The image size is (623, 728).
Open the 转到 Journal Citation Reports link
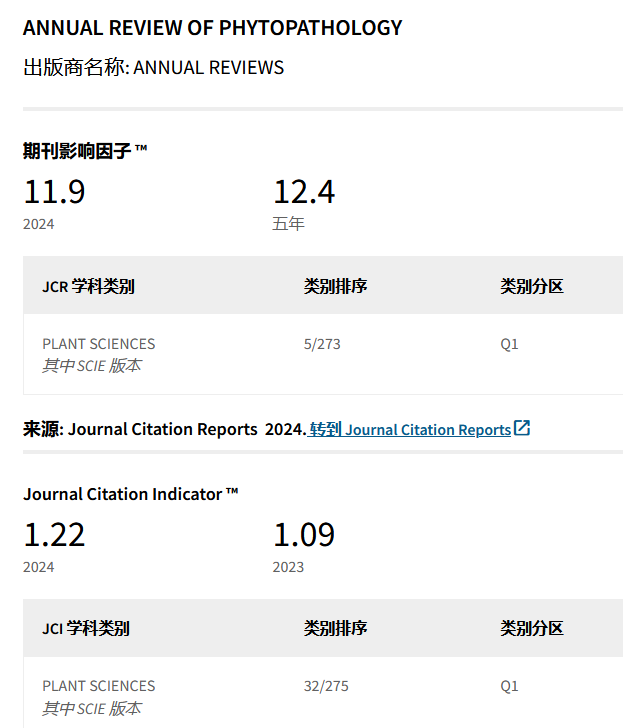pos(410,430)
